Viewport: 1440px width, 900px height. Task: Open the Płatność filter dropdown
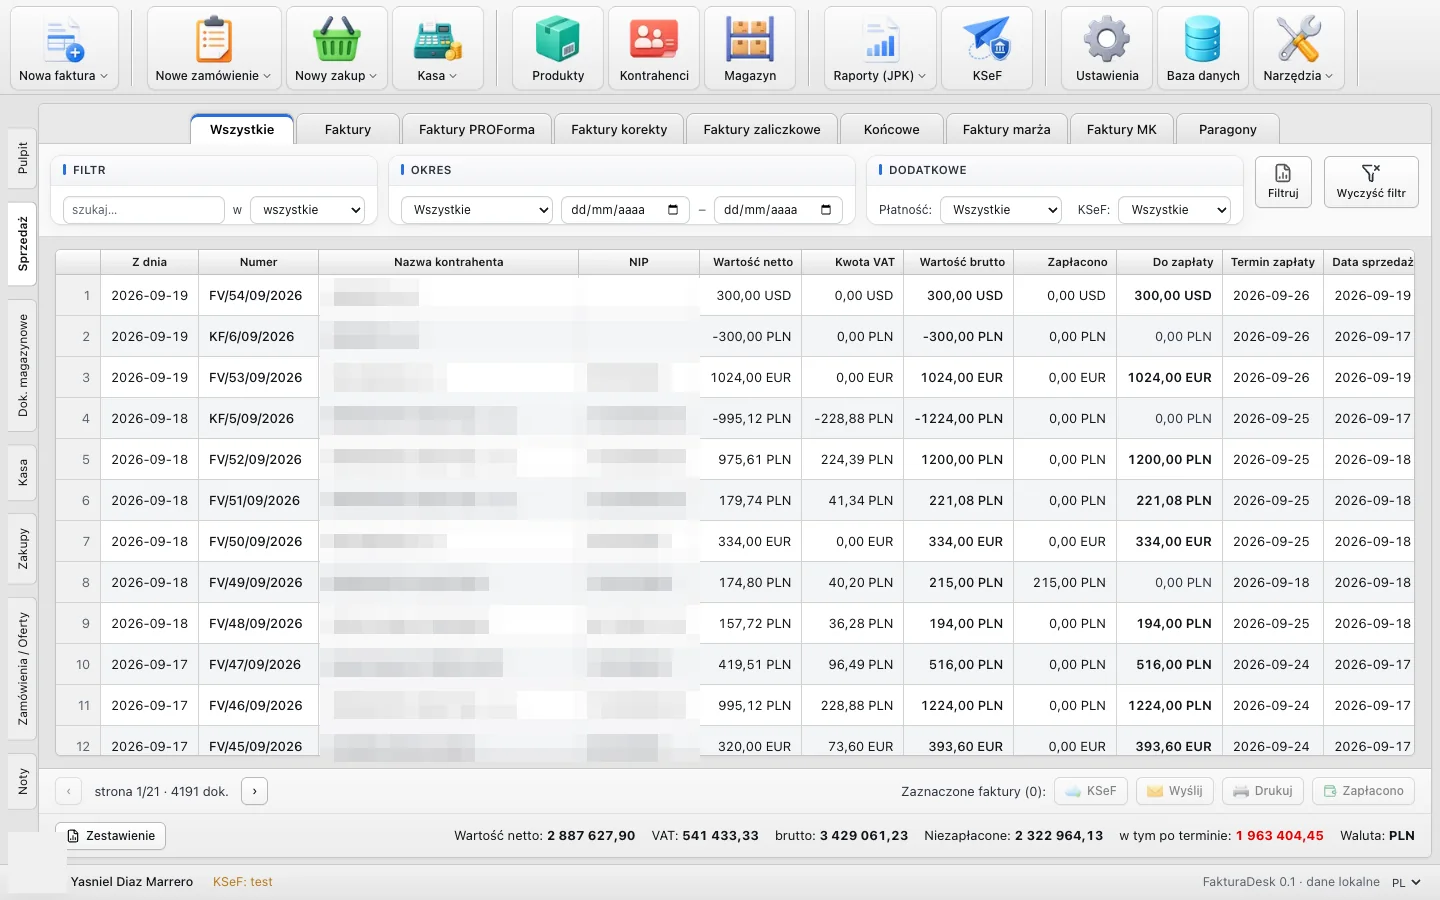click(1001, 210)
